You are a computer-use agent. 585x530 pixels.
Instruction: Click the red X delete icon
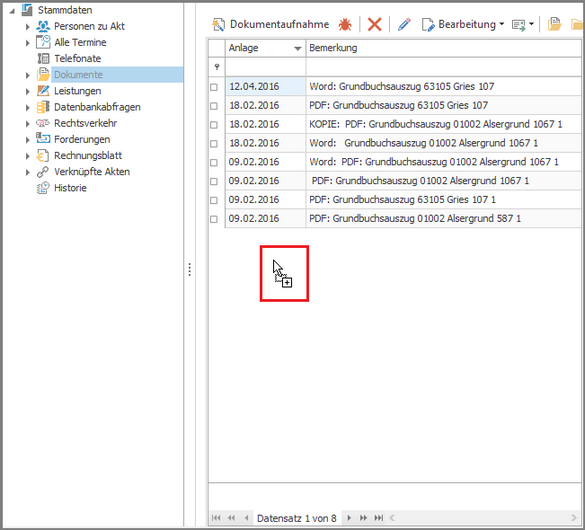(x=374, y=25)
